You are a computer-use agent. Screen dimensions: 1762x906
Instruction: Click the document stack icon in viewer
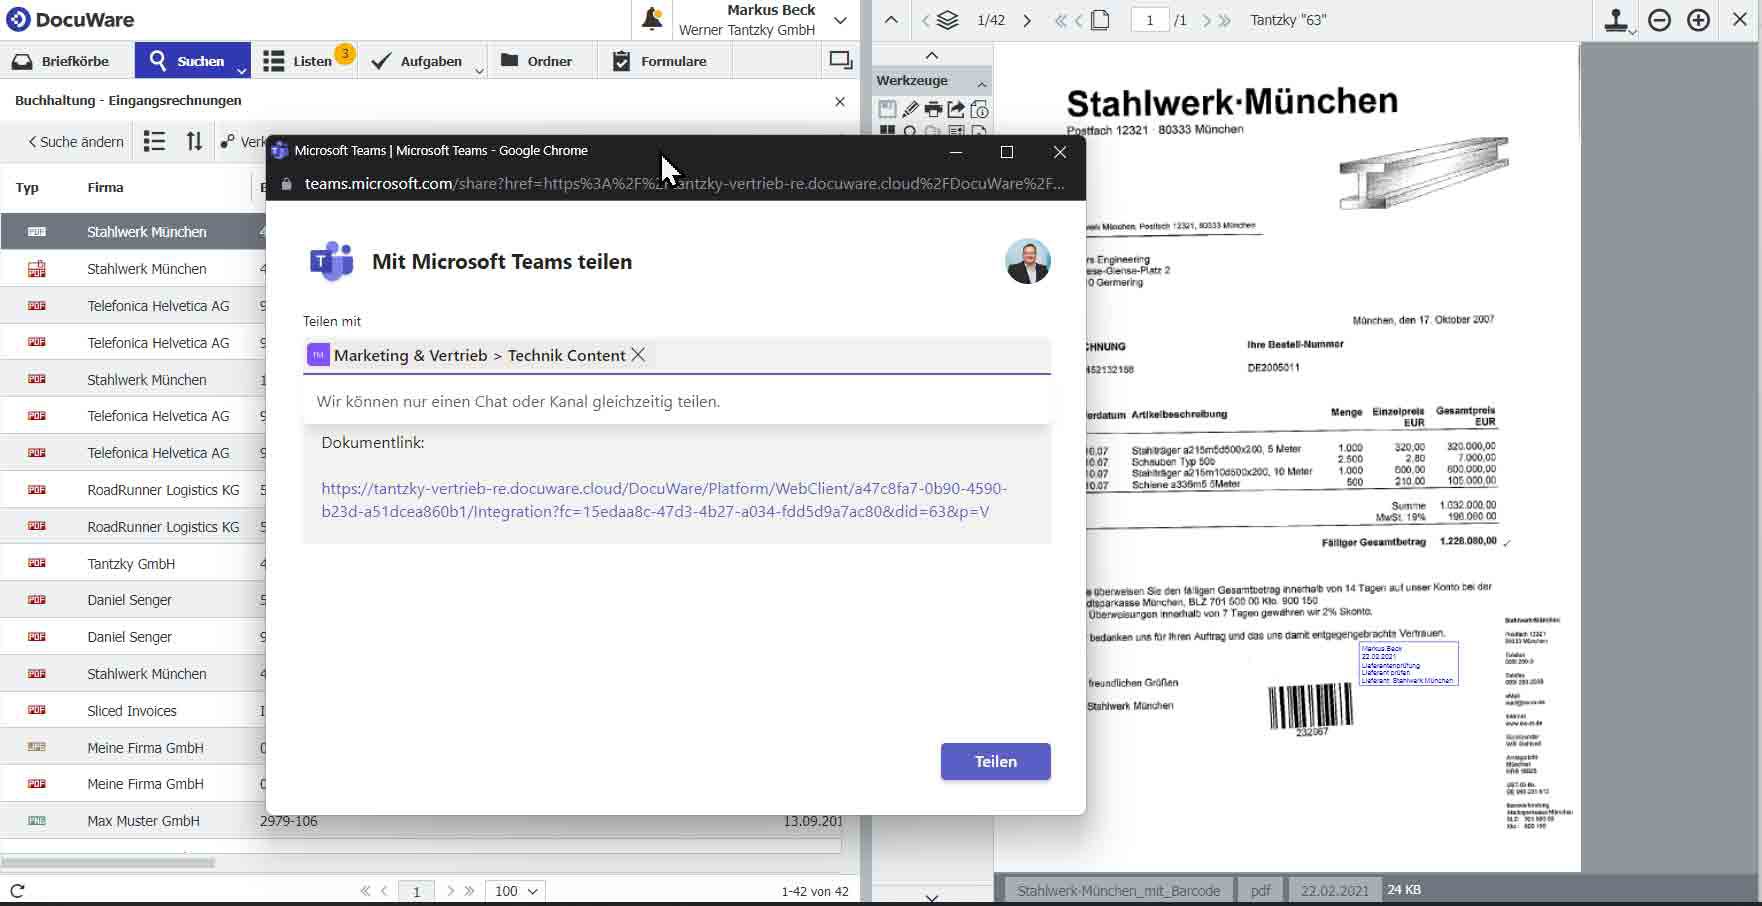(x=948, y=20)
